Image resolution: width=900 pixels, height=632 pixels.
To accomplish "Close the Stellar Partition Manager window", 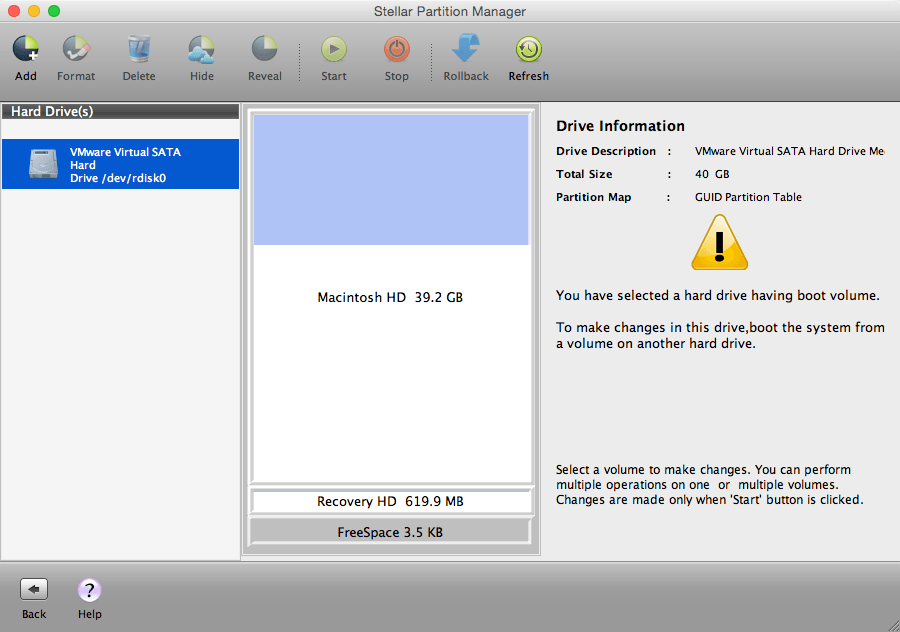I will coord(14,11).
